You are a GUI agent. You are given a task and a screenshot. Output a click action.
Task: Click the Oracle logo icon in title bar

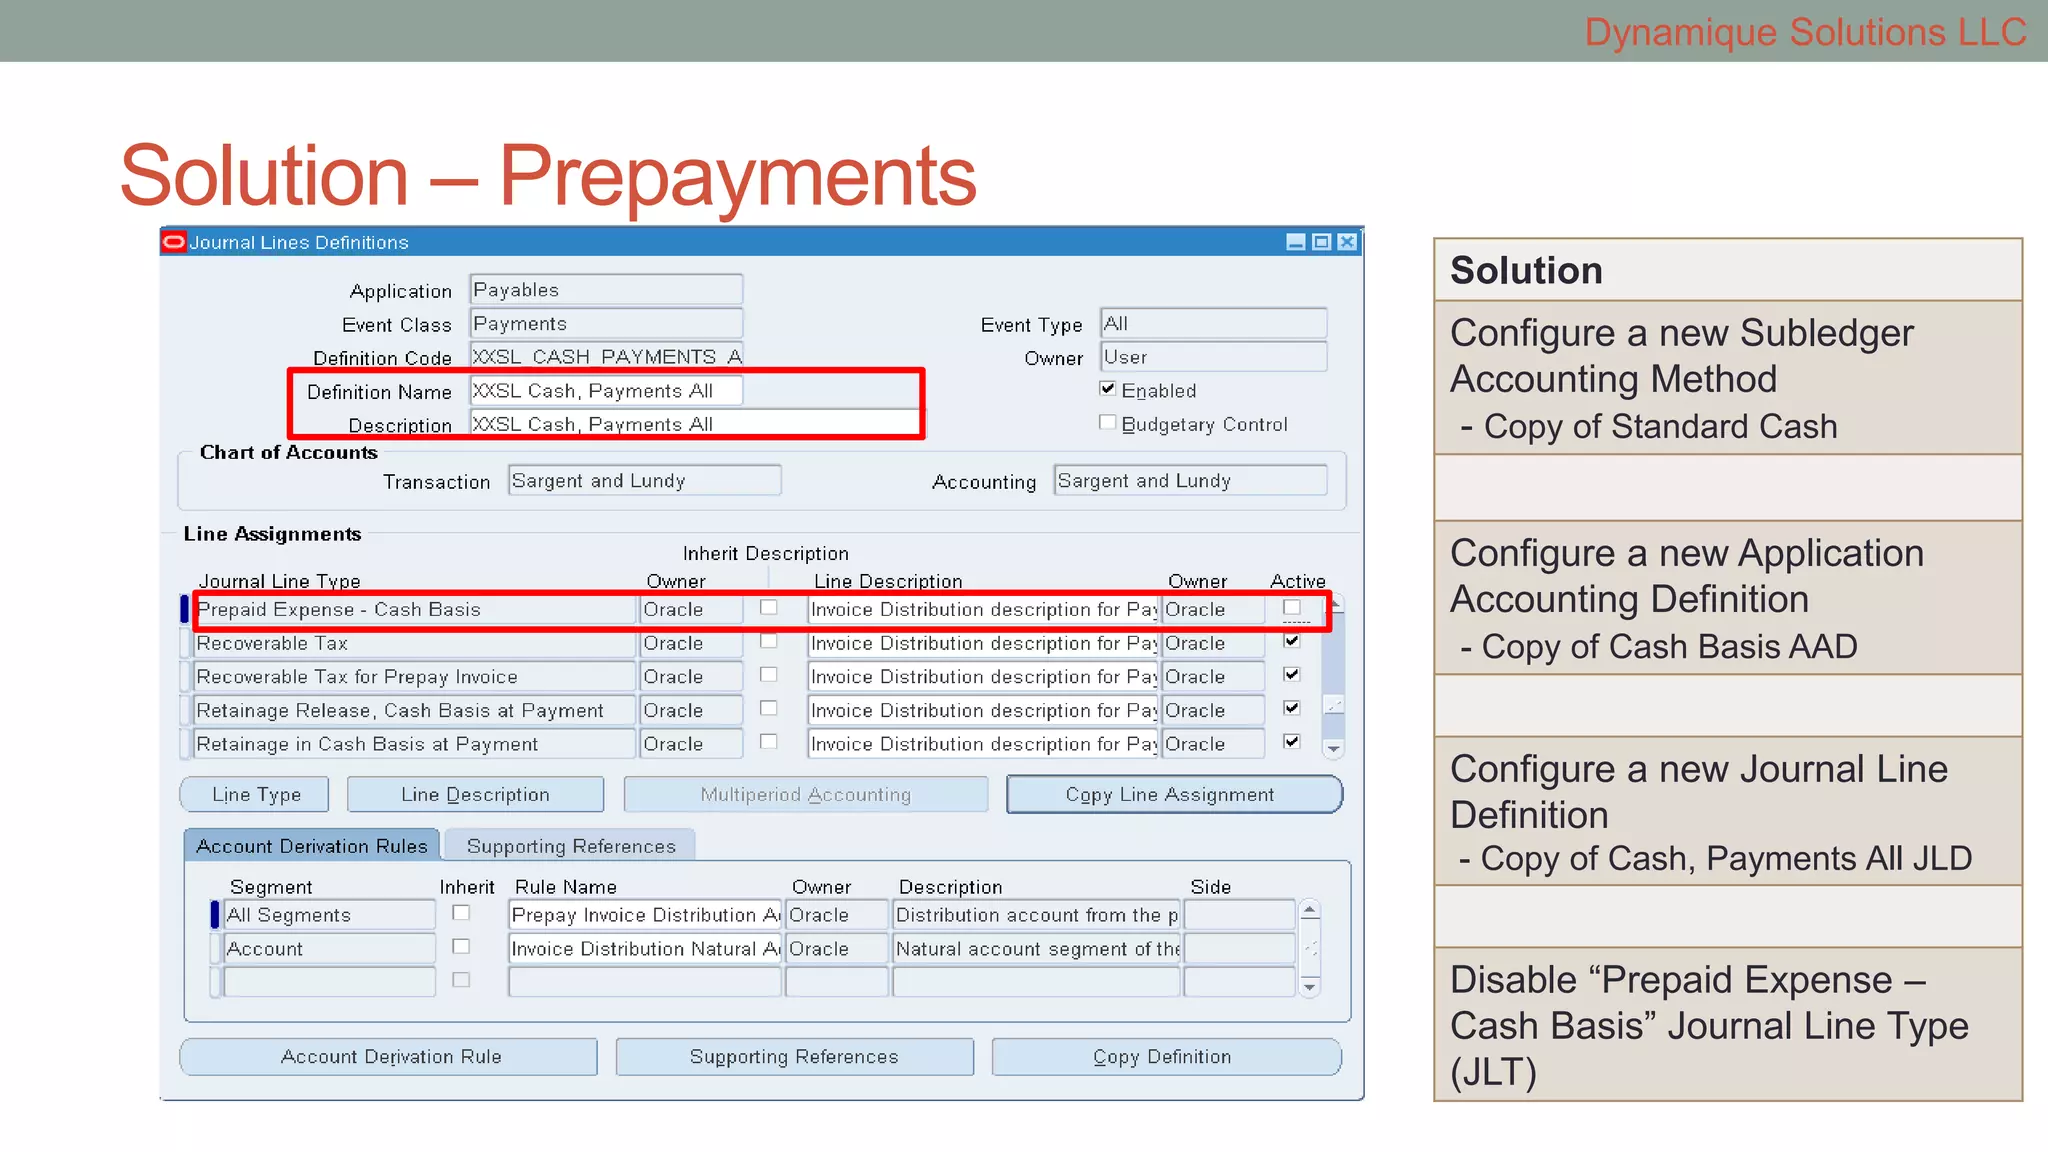[174, 242]
